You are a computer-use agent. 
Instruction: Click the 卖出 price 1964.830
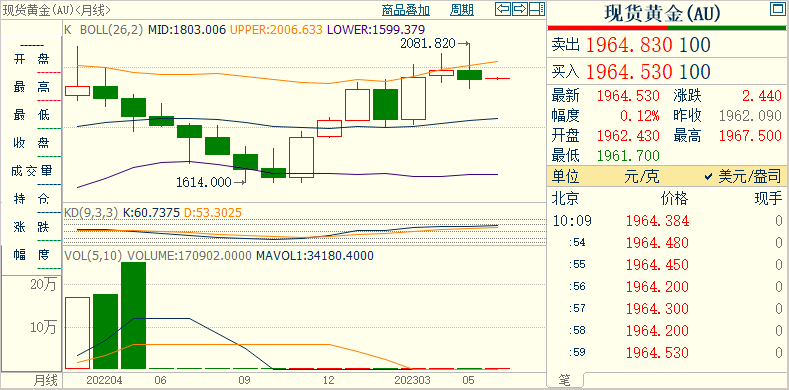point(629,45)
